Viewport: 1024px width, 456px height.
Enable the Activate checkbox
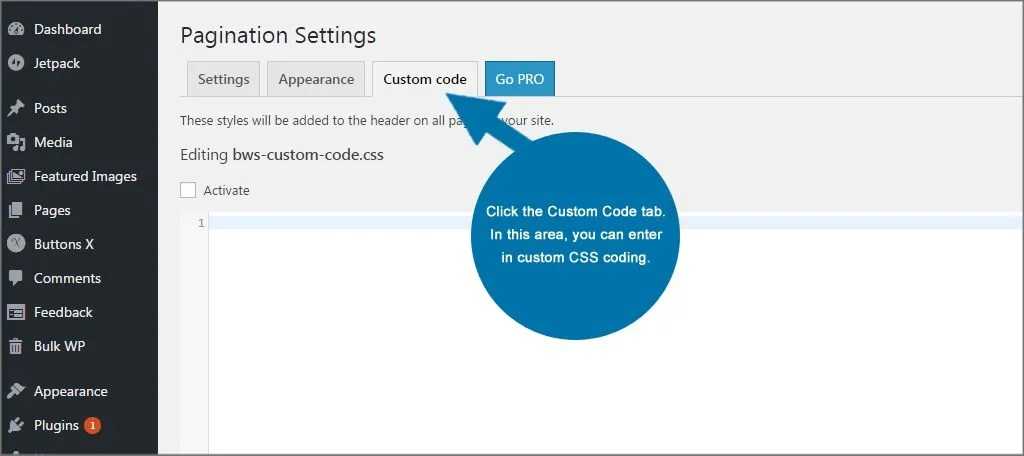[x=188, y=190]
